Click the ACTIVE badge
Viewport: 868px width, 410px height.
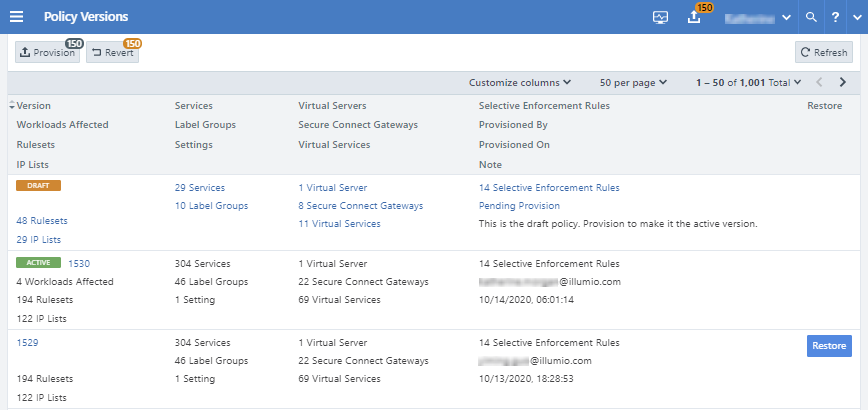point(38,263)
